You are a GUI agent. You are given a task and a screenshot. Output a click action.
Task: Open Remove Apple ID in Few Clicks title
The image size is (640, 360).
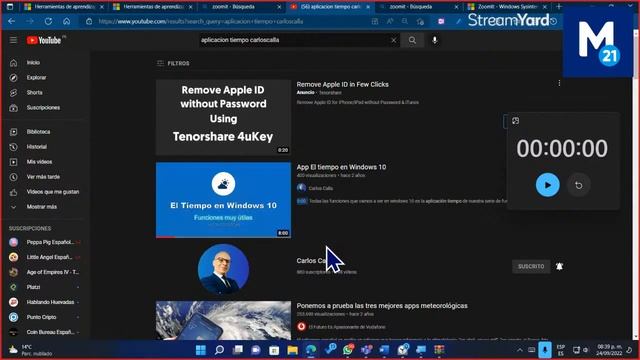pyautogui.click(x=342, y=84)
